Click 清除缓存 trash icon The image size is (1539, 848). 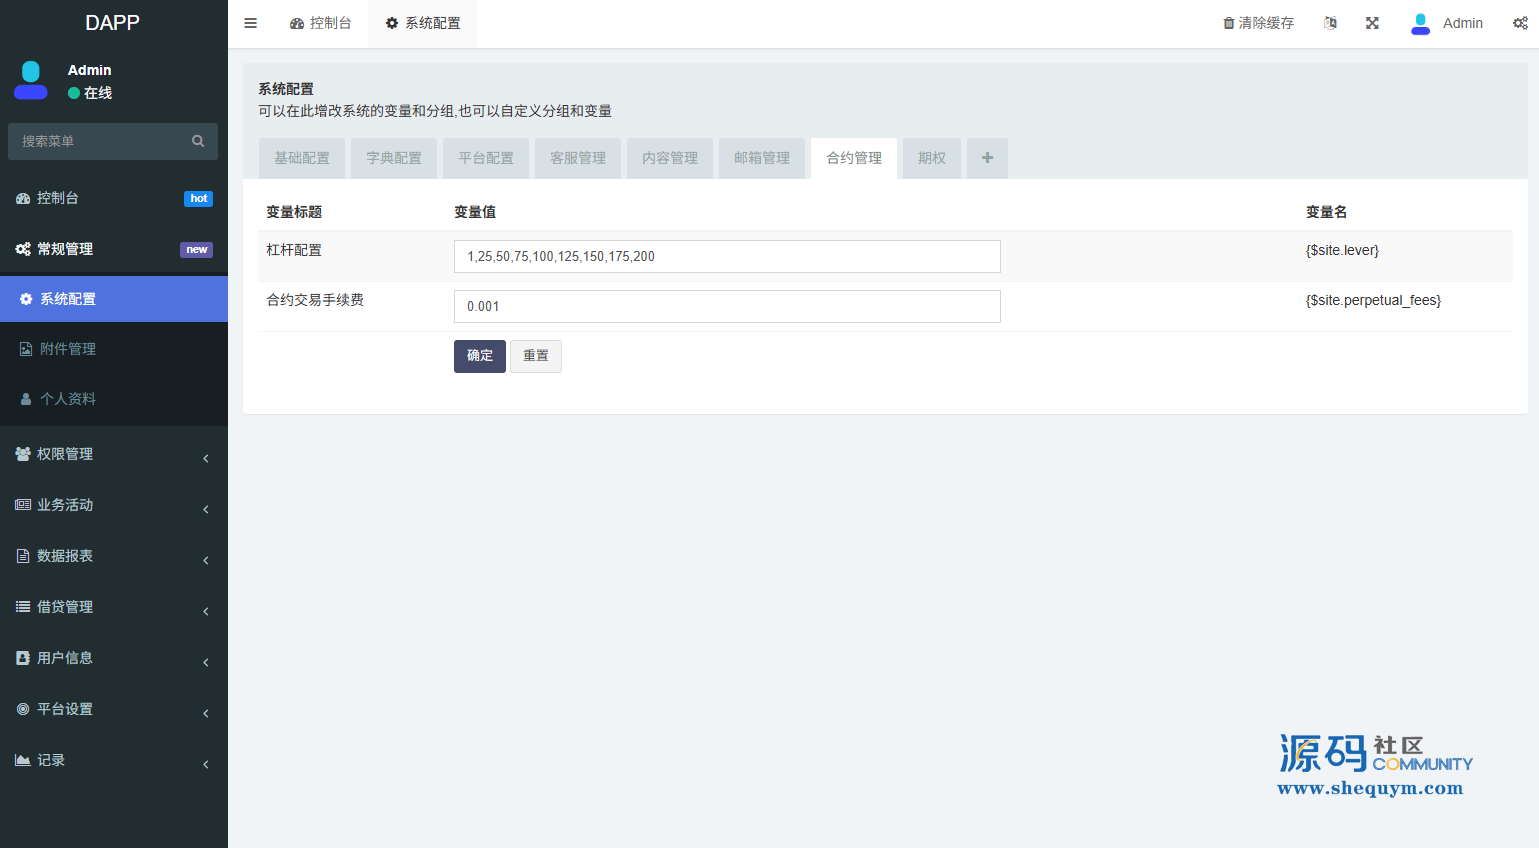1229,23
